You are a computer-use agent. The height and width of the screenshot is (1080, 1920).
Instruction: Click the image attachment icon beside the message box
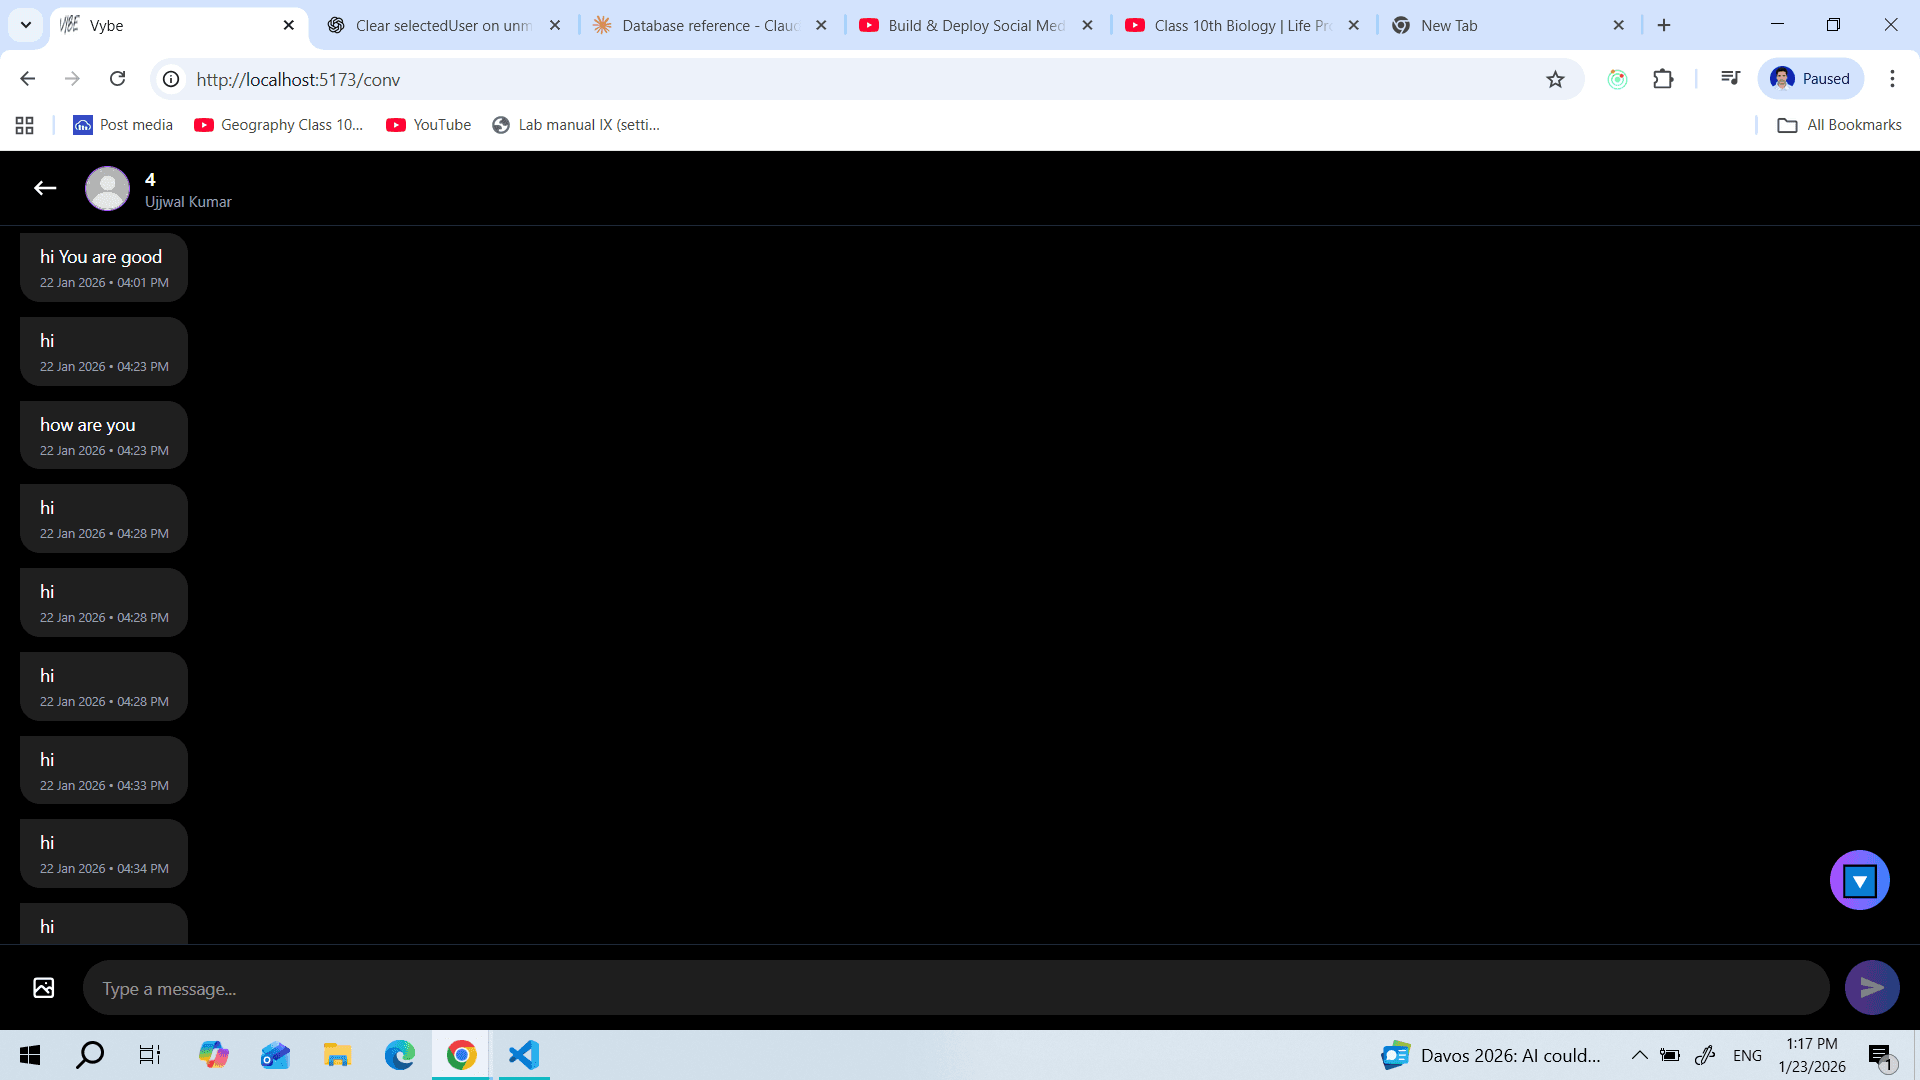[43, 987]
